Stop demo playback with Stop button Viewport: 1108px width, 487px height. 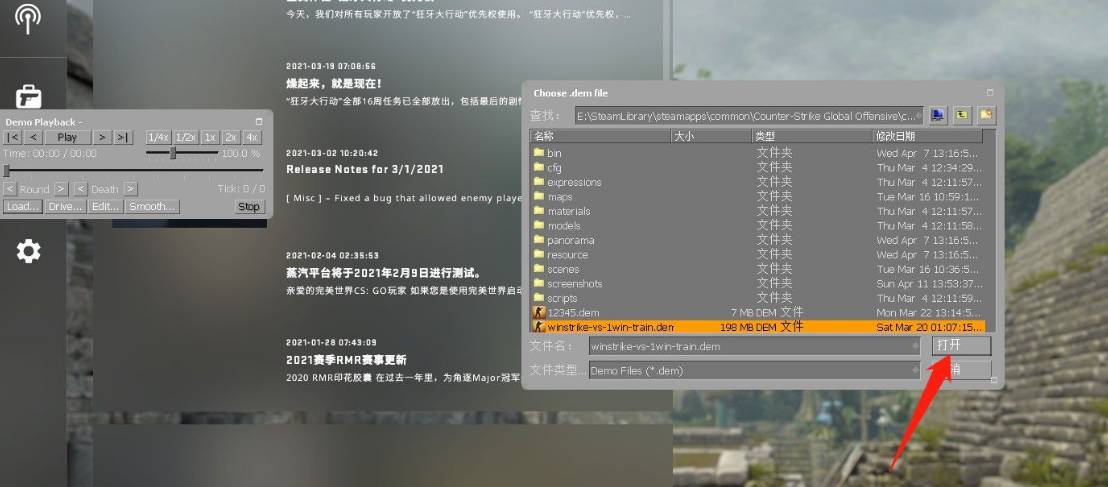click(249, 206)
